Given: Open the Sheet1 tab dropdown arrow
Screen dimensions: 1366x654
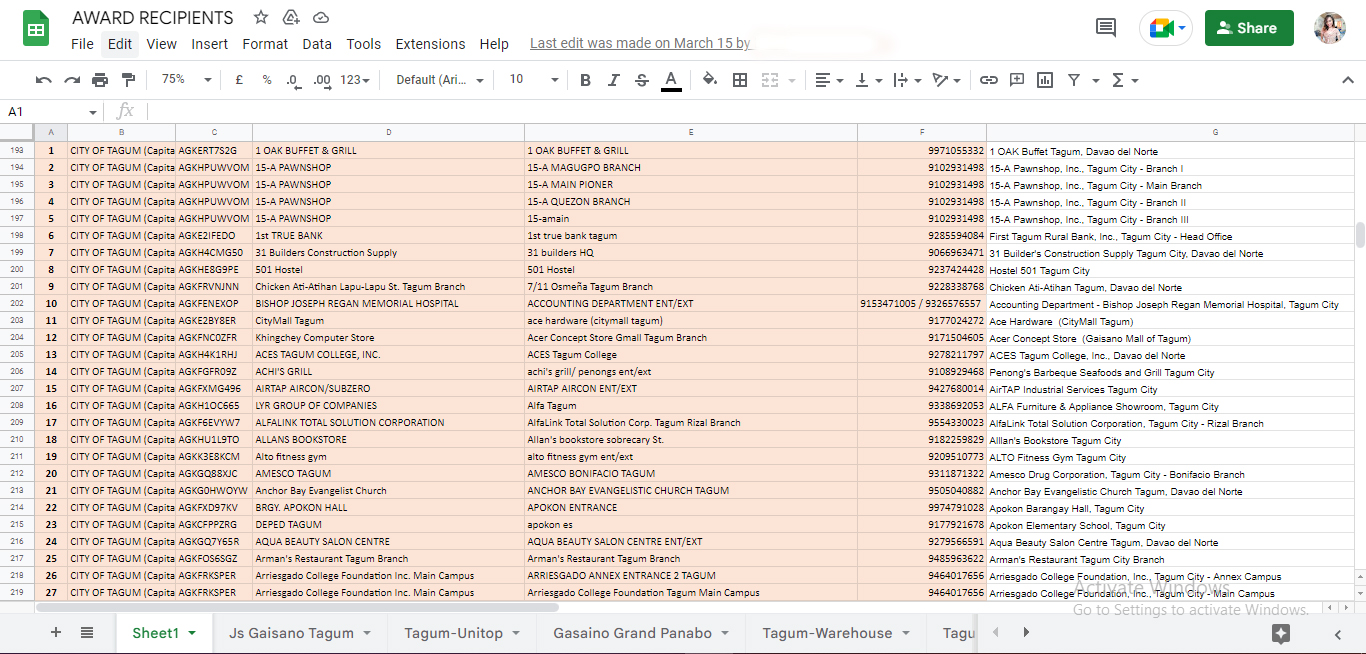Looking at the screenshot, I should [192, 633].
